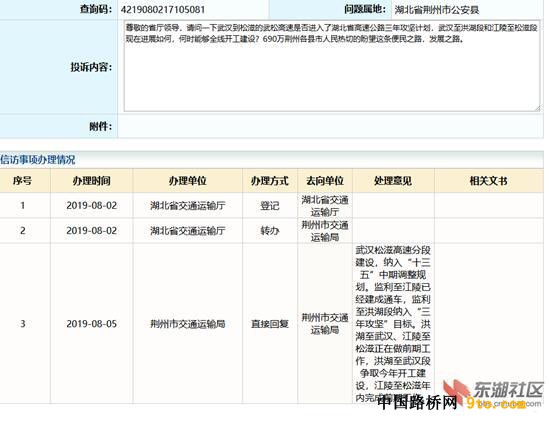Click the row 3 processing opinion text
549x425 pixels.
point(393,324)
